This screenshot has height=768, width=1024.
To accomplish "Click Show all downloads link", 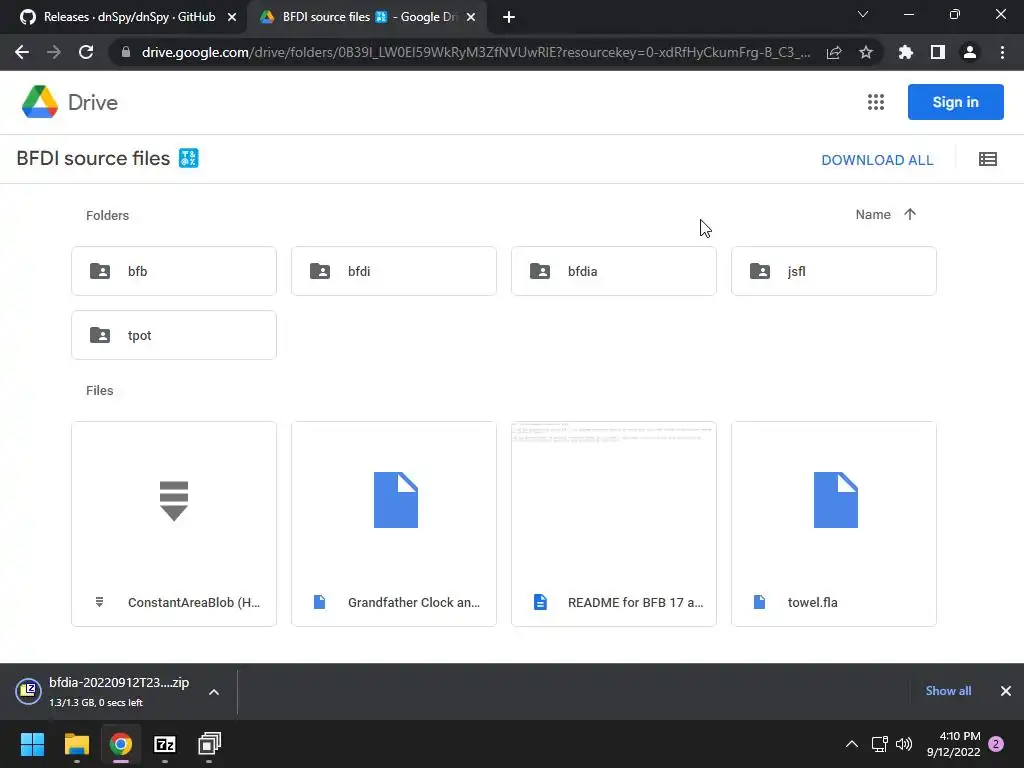I will click(x=948, y=691).
